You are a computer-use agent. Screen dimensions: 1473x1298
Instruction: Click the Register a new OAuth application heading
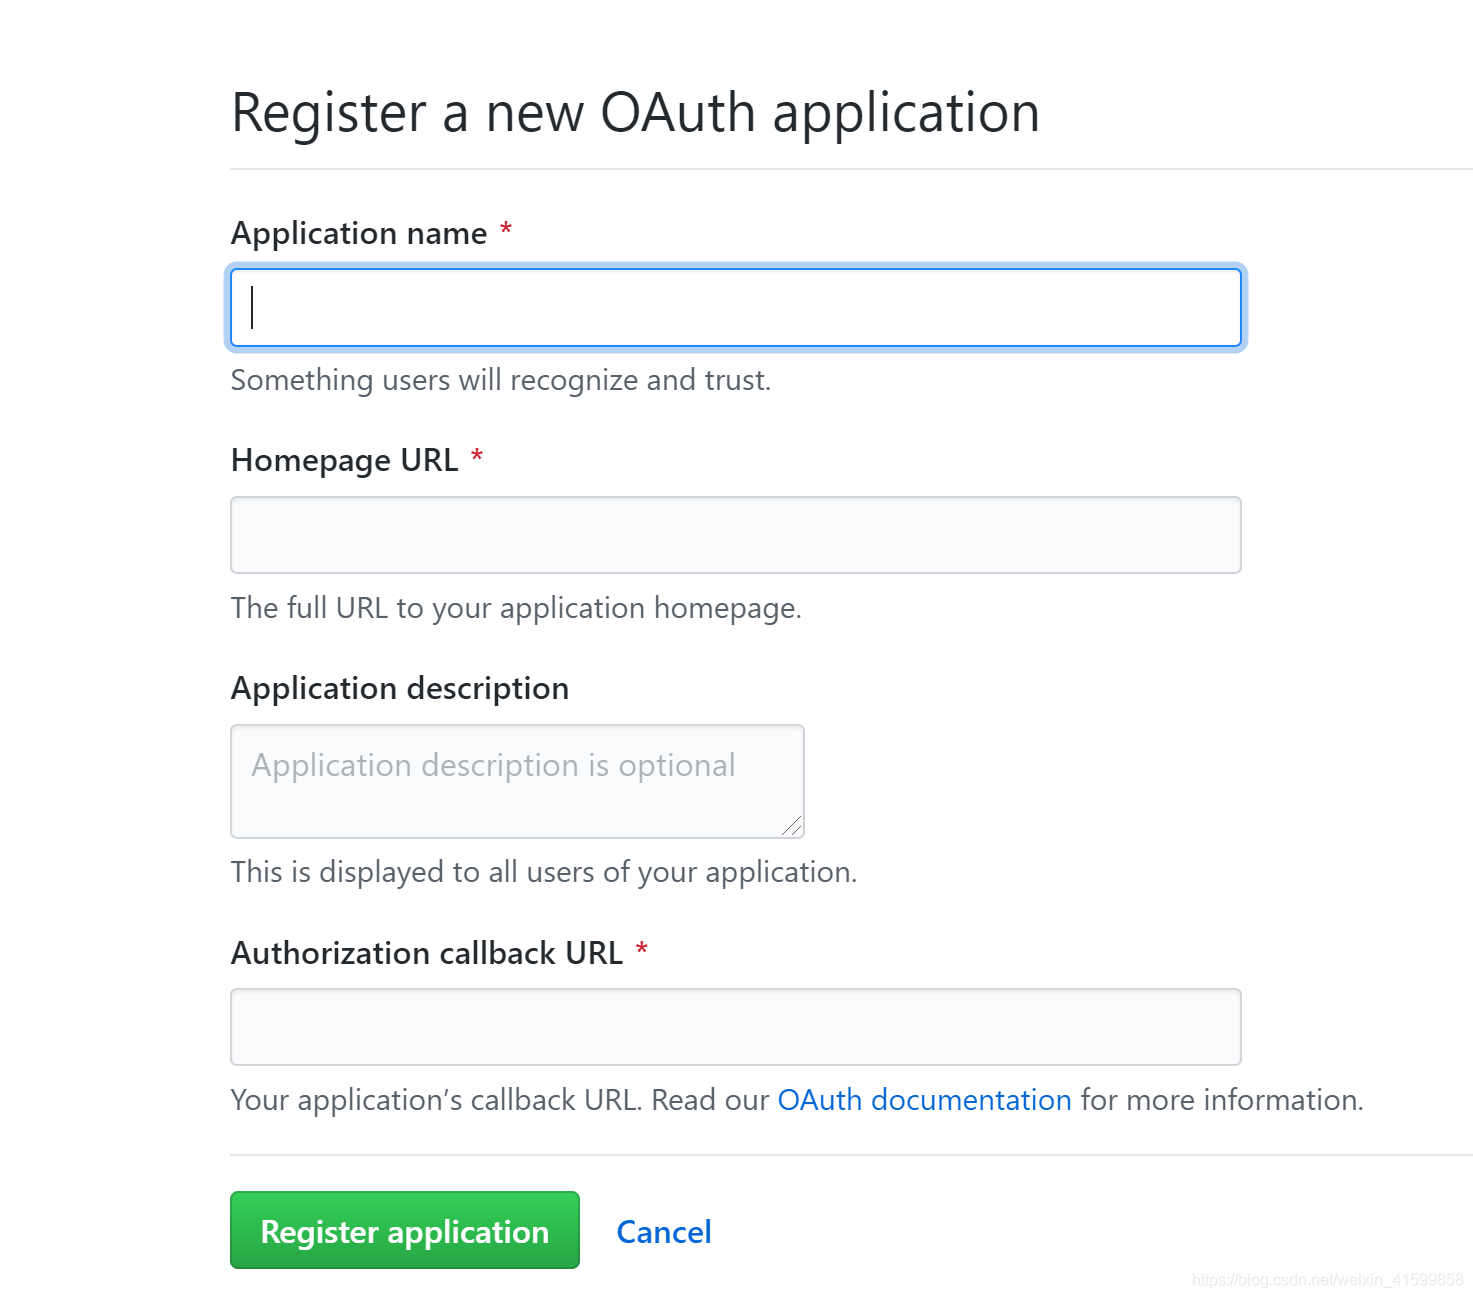pos(635,111)
